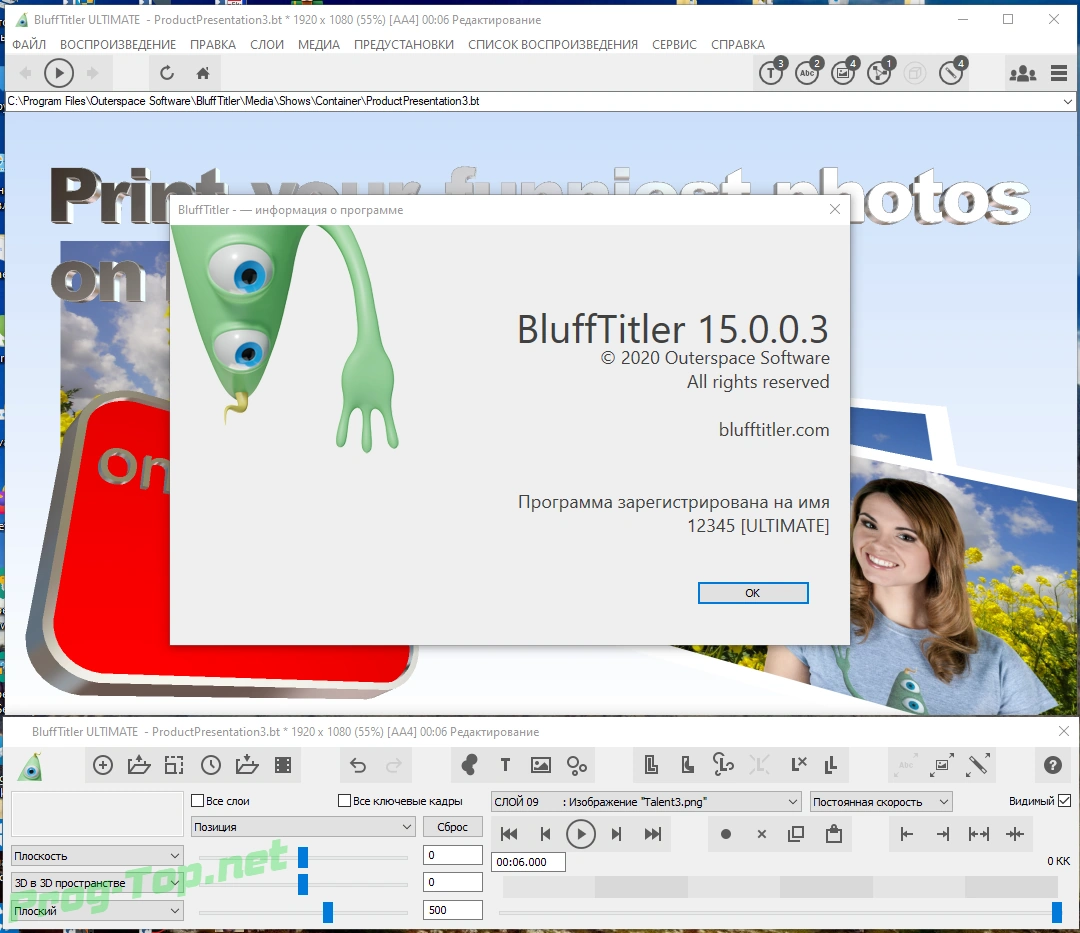Close the bottom tool window
Viewport: 1080px width, 933px height.
1063,731
